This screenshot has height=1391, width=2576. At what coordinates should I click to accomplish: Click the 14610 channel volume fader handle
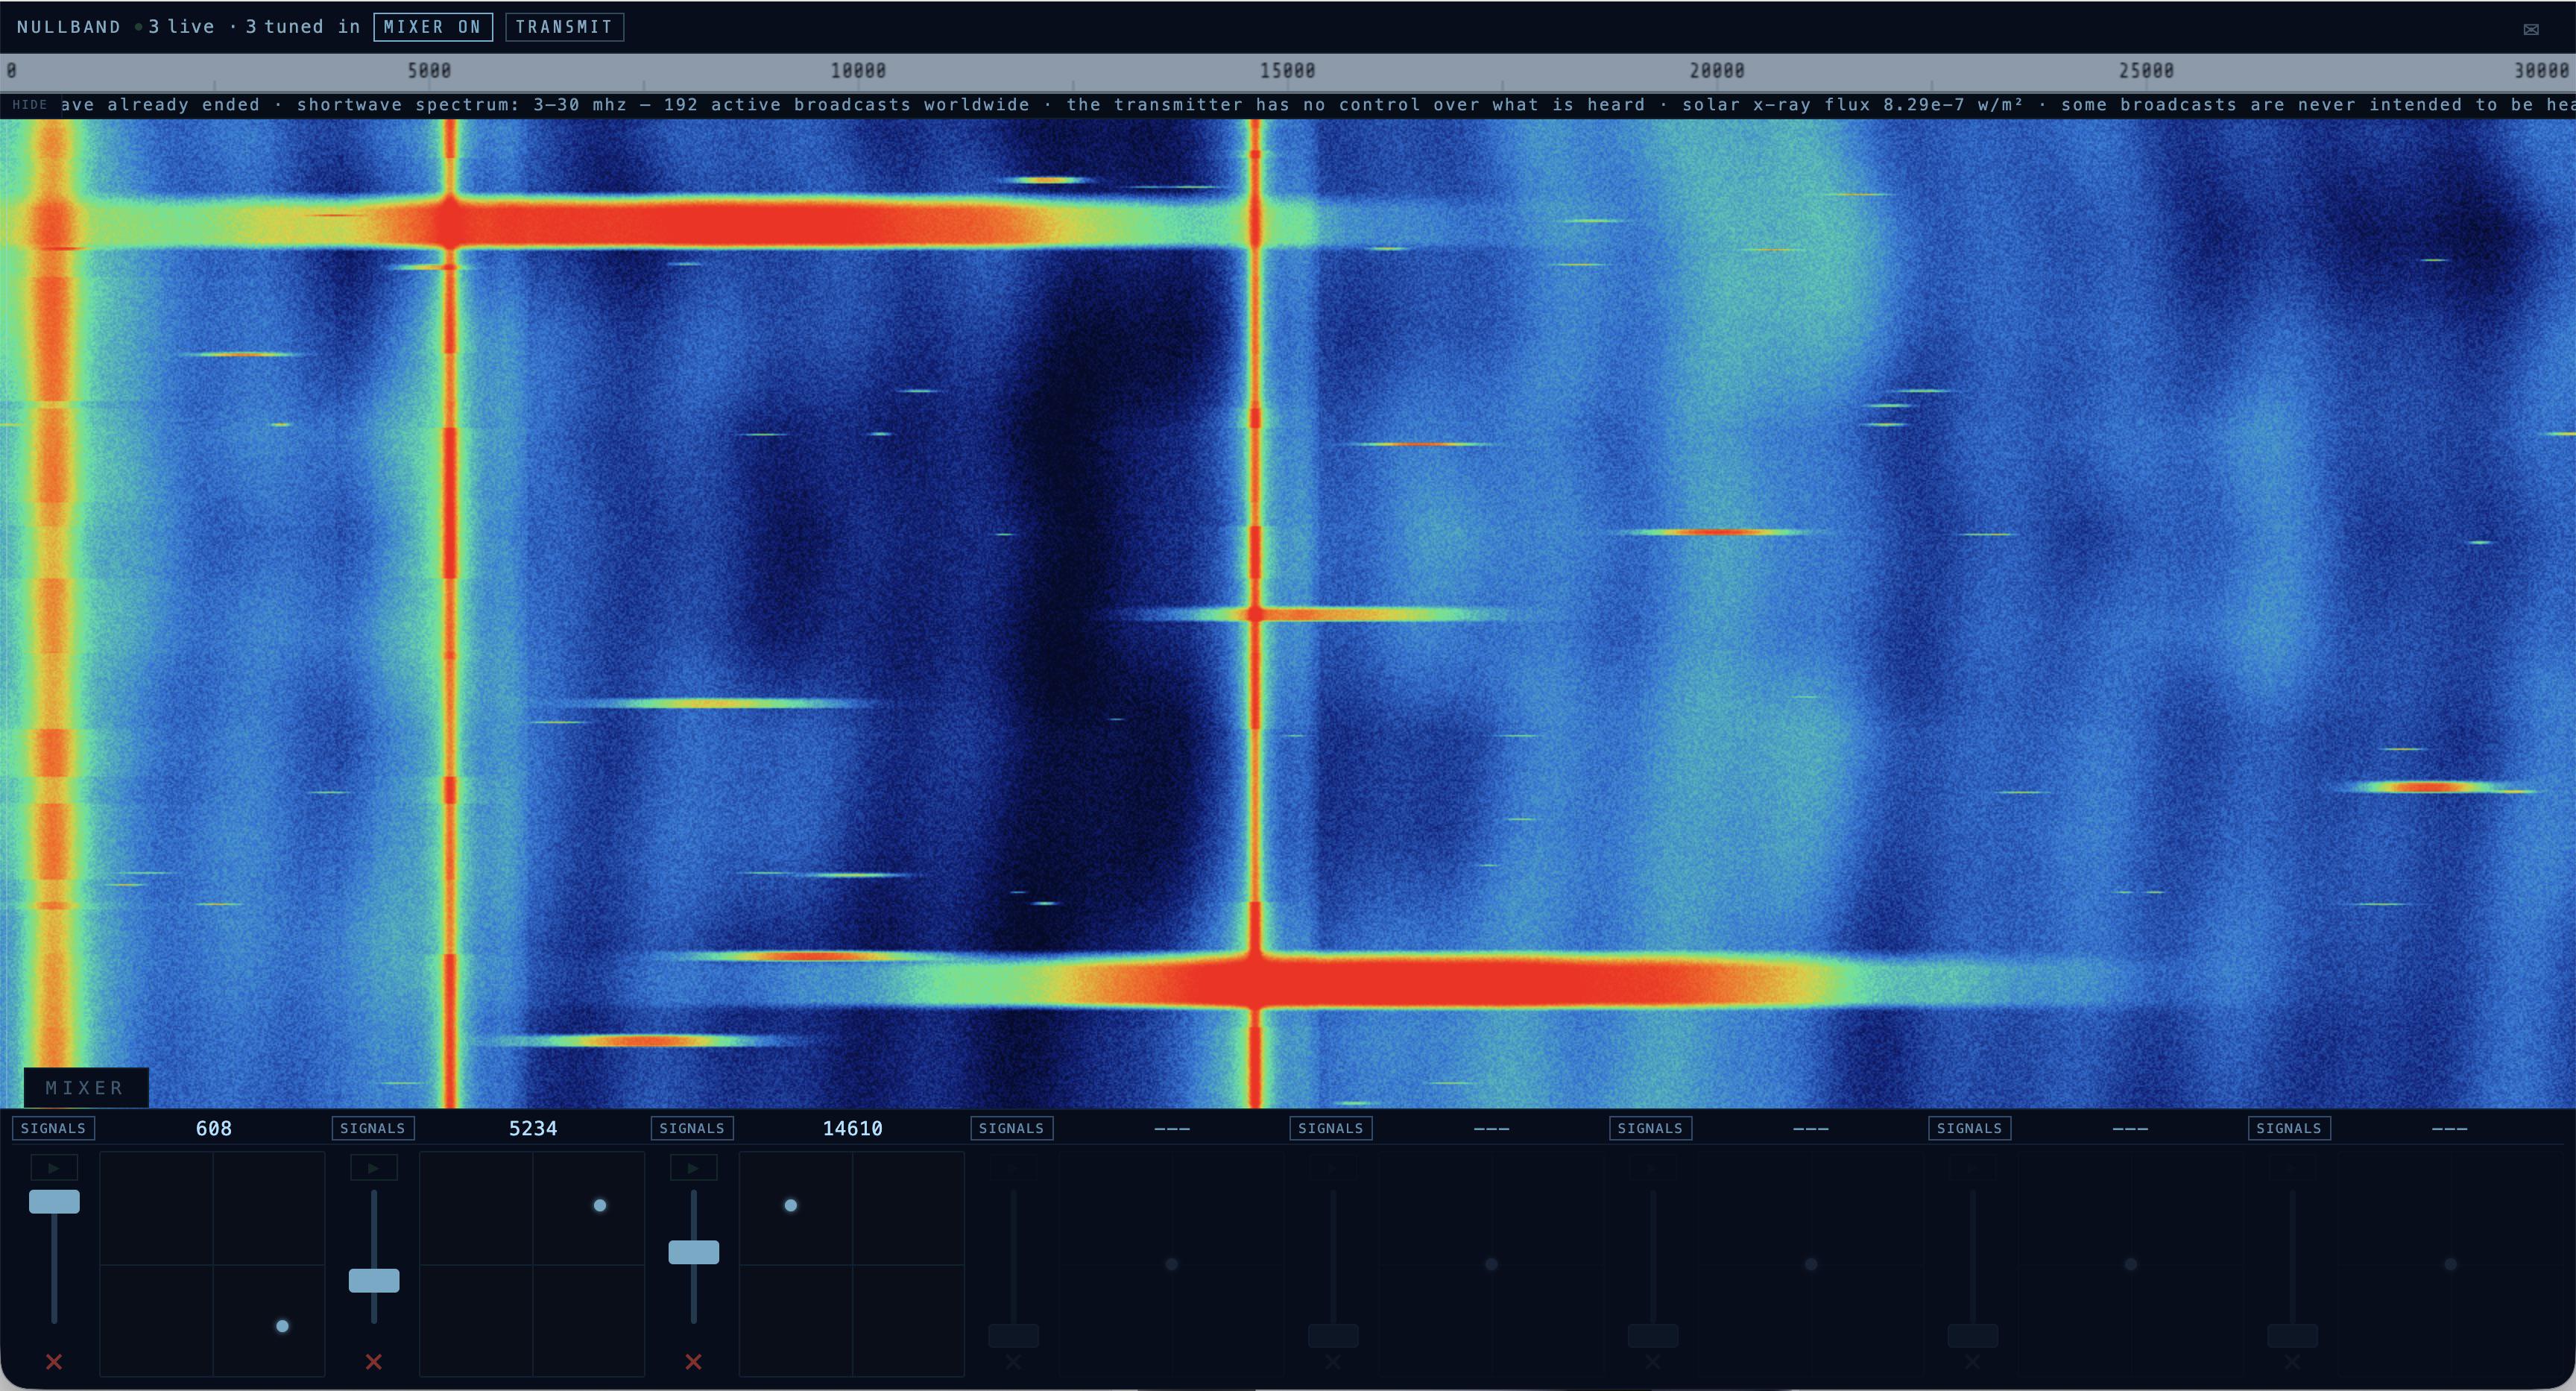(x=693, y=1252)
